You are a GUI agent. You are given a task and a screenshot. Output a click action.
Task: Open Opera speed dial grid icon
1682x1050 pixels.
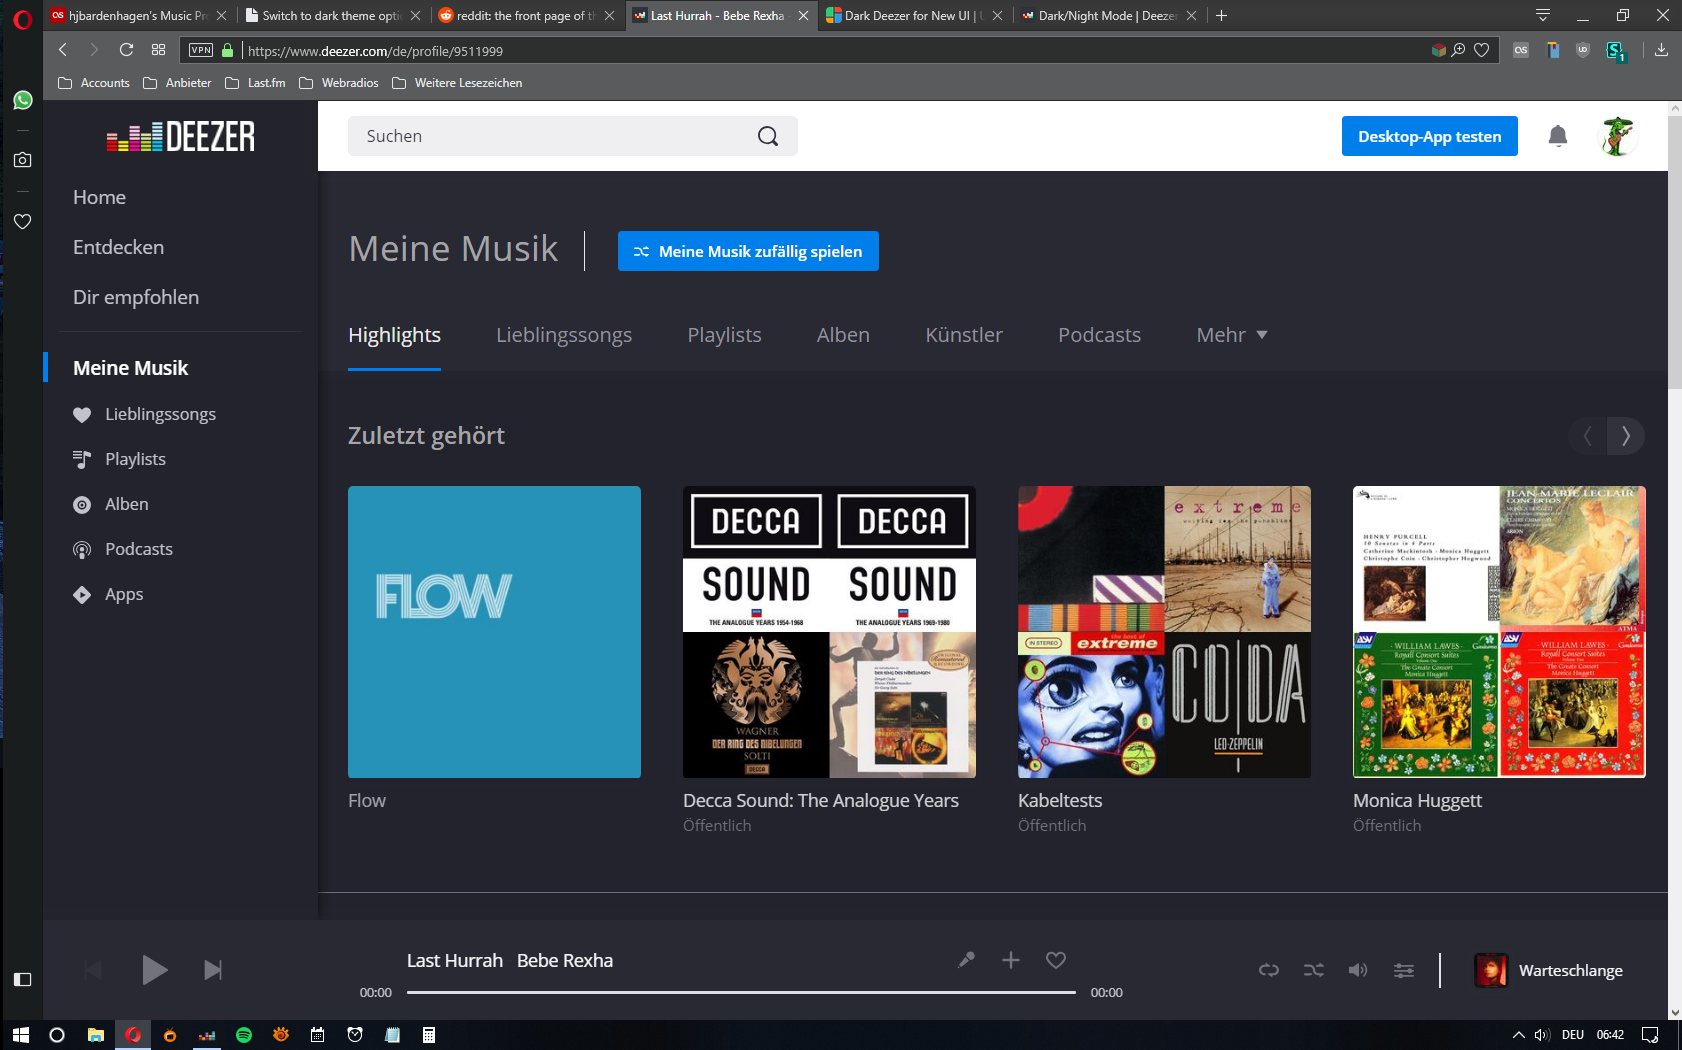click(x=158, y=50)
